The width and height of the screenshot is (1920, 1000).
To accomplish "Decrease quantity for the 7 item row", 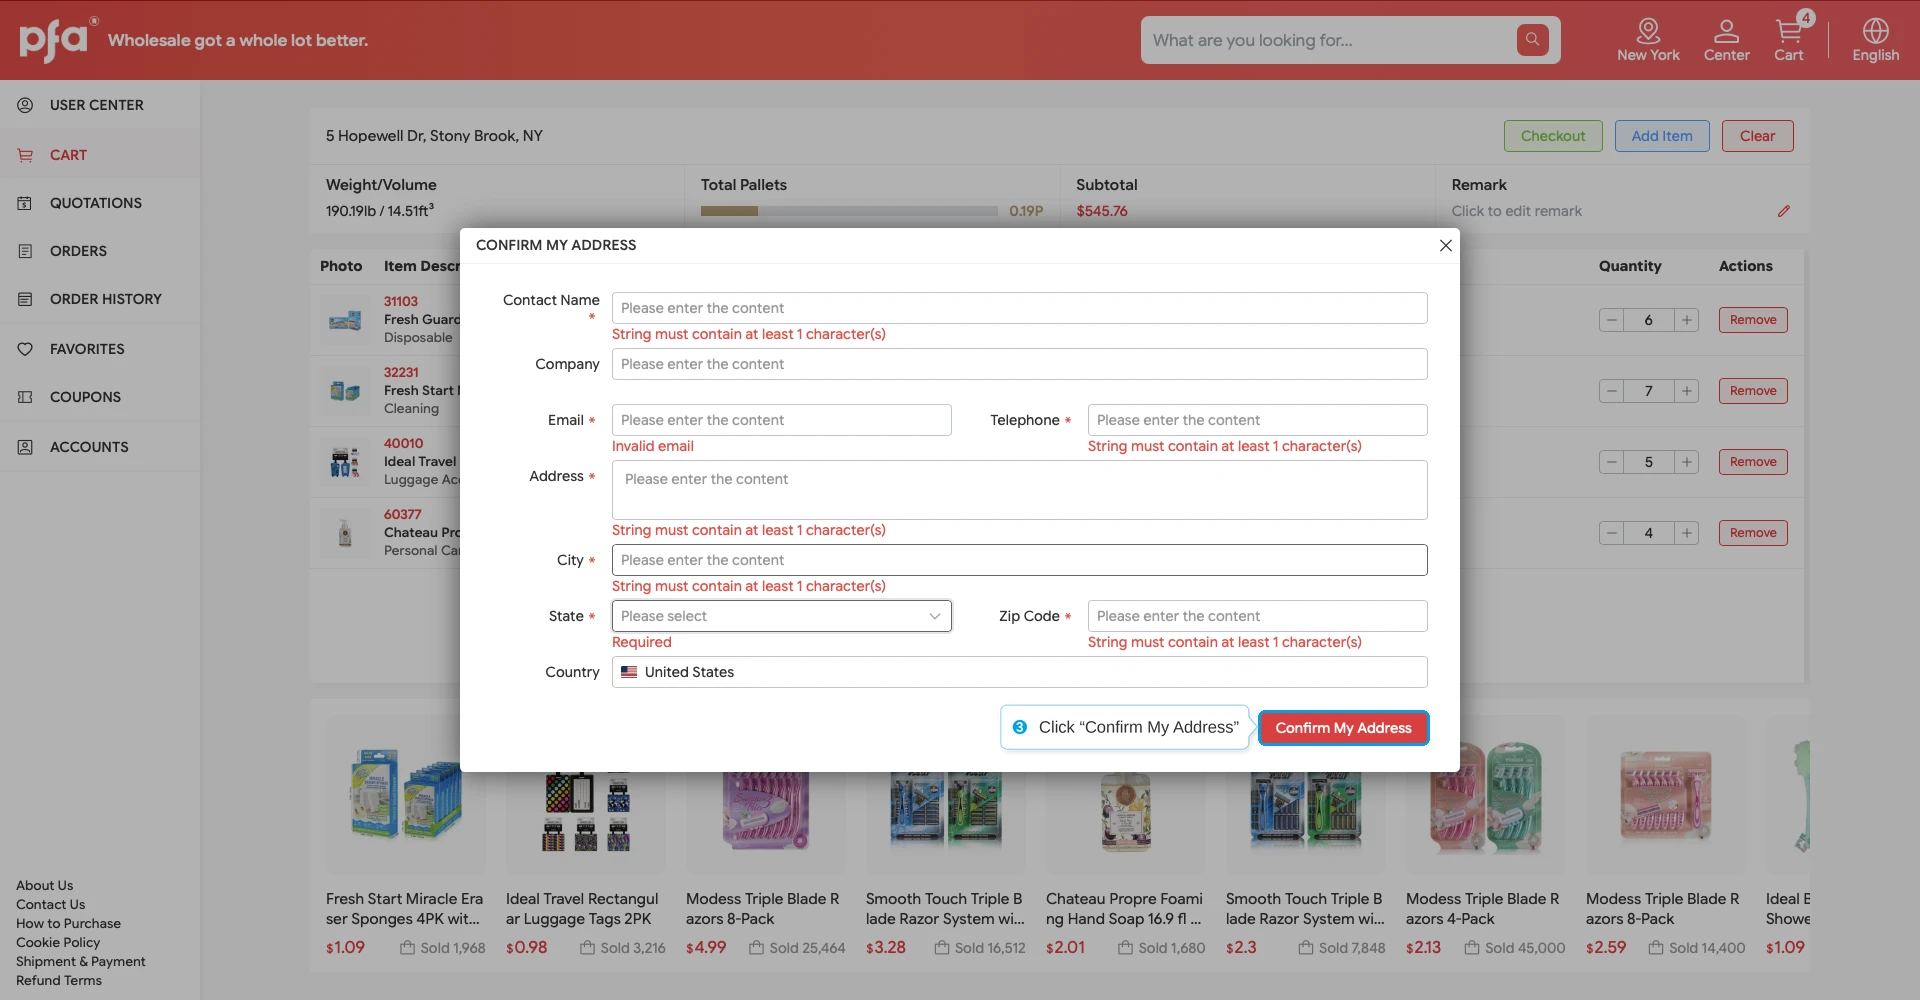I will click(x=1611, y=391).
